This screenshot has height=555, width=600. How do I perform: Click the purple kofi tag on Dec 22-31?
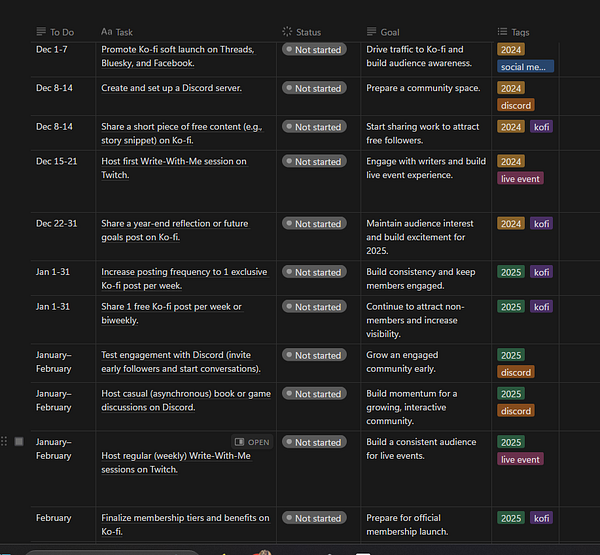tap(541, 224)
